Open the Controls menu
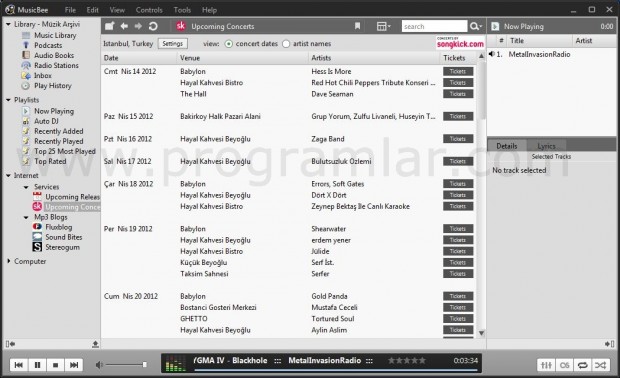This screenshot has height=378, width=620. click(149, 10)
